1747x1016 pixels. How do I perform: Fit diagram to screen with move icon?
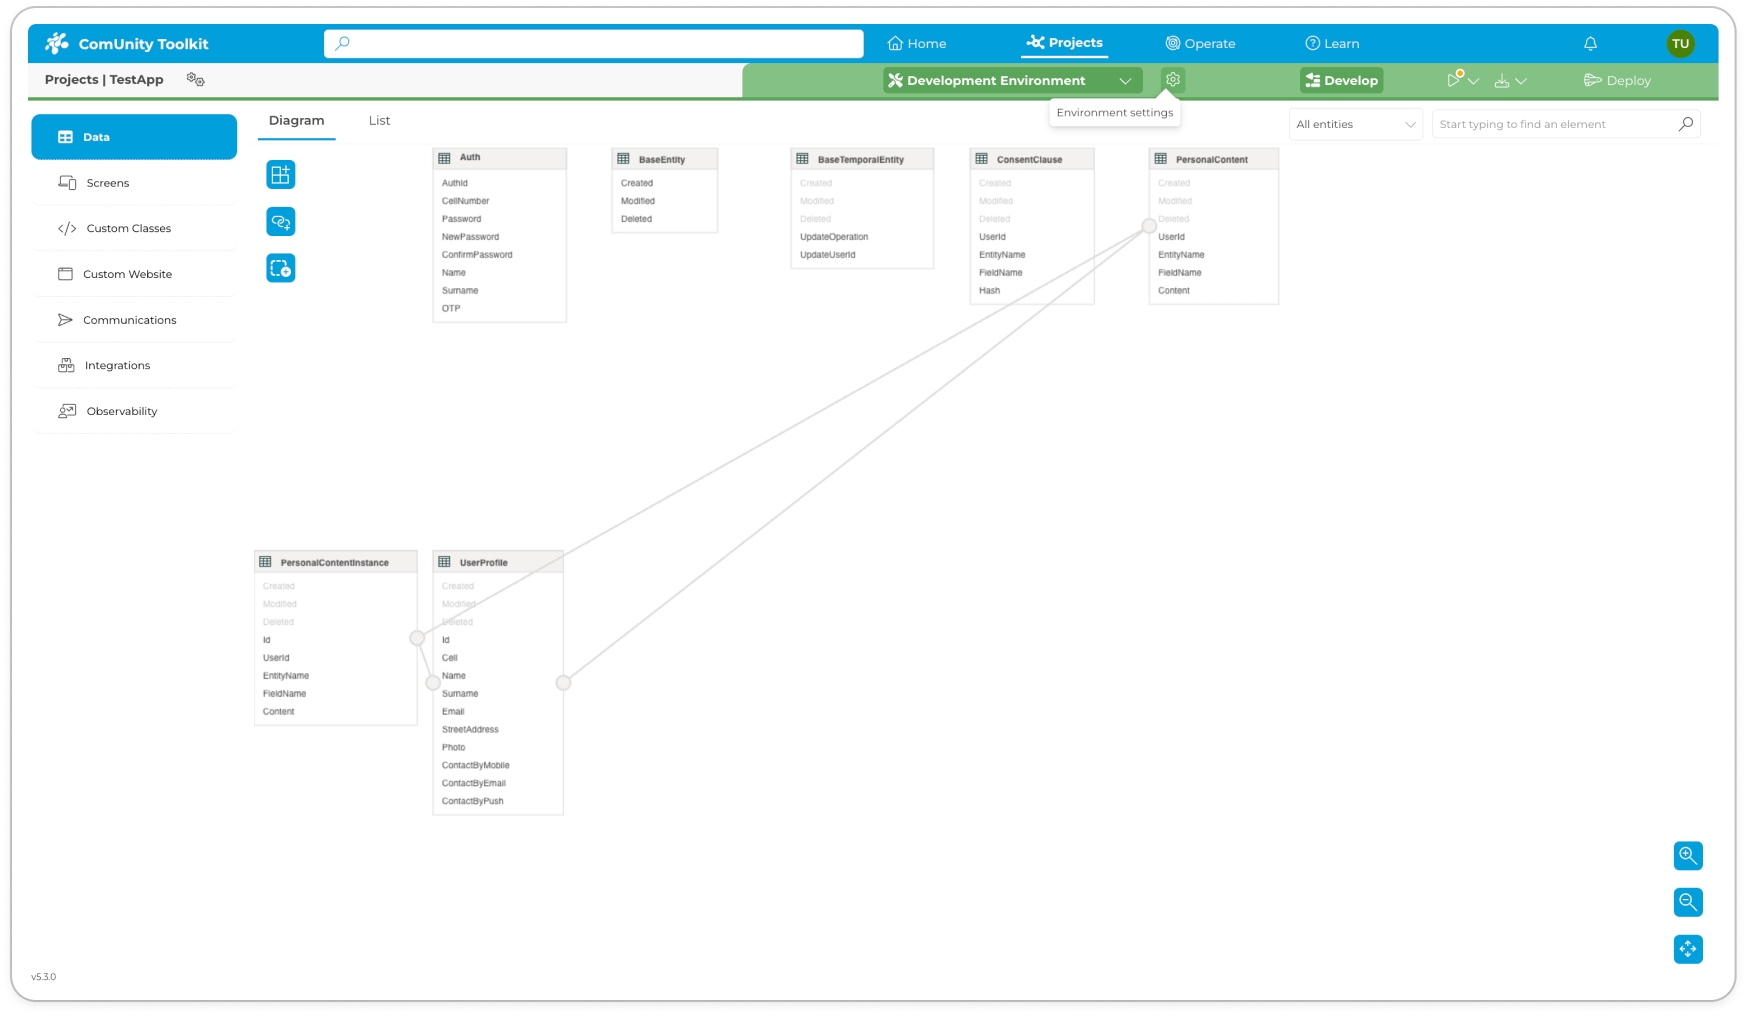pyautogui.click(x=1687, y=949)
